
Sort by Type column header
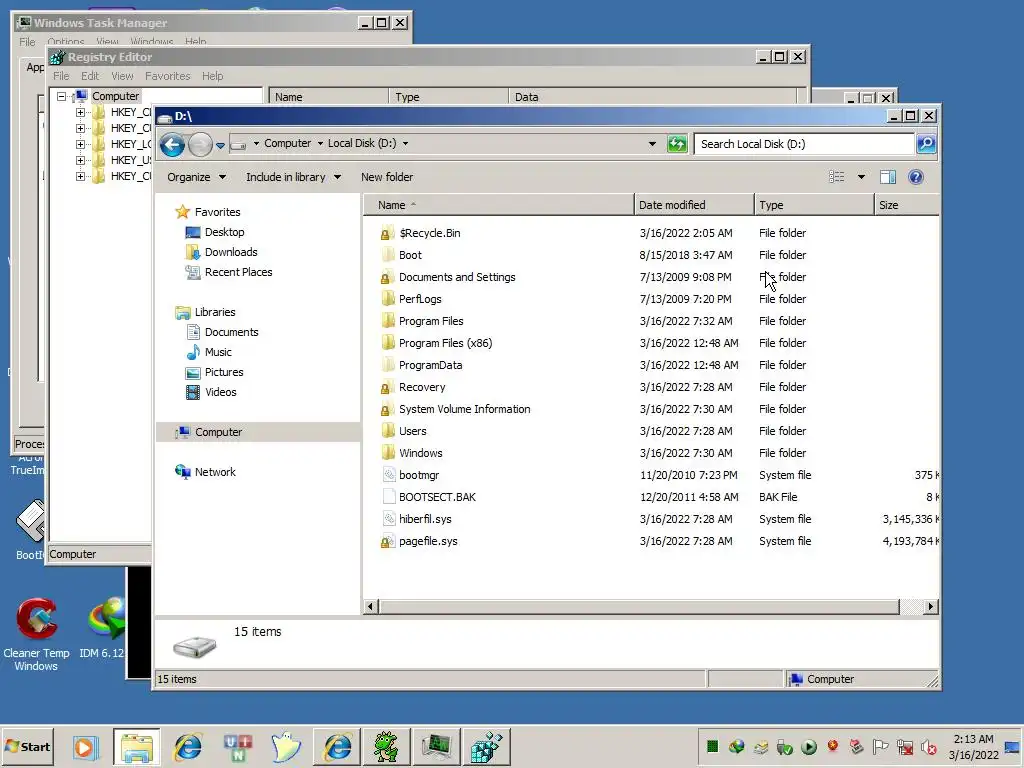pyautogui.click(x=814, y=205)
